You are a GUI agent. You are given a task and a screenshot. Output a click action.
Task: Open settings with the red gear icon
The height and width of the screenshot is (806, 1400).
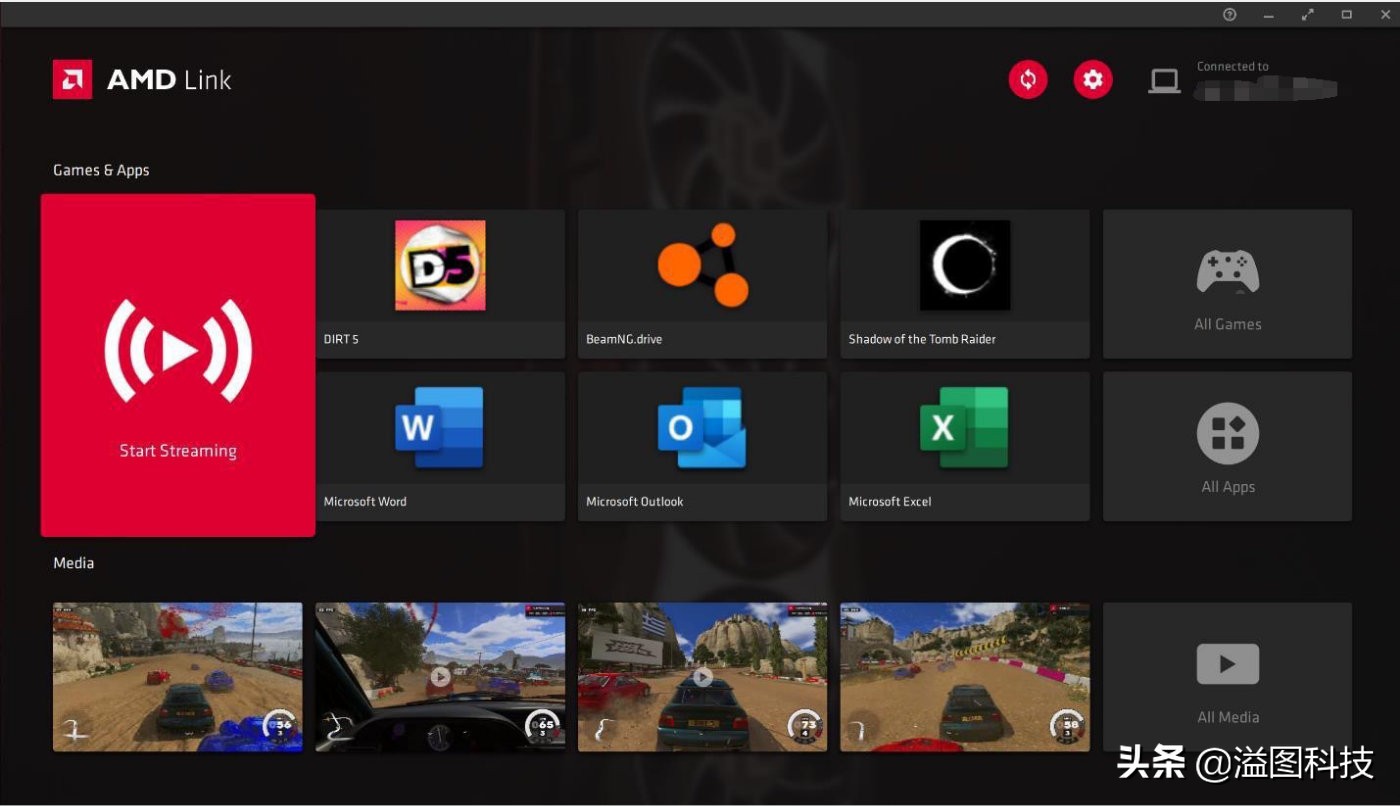(1093, 80)
